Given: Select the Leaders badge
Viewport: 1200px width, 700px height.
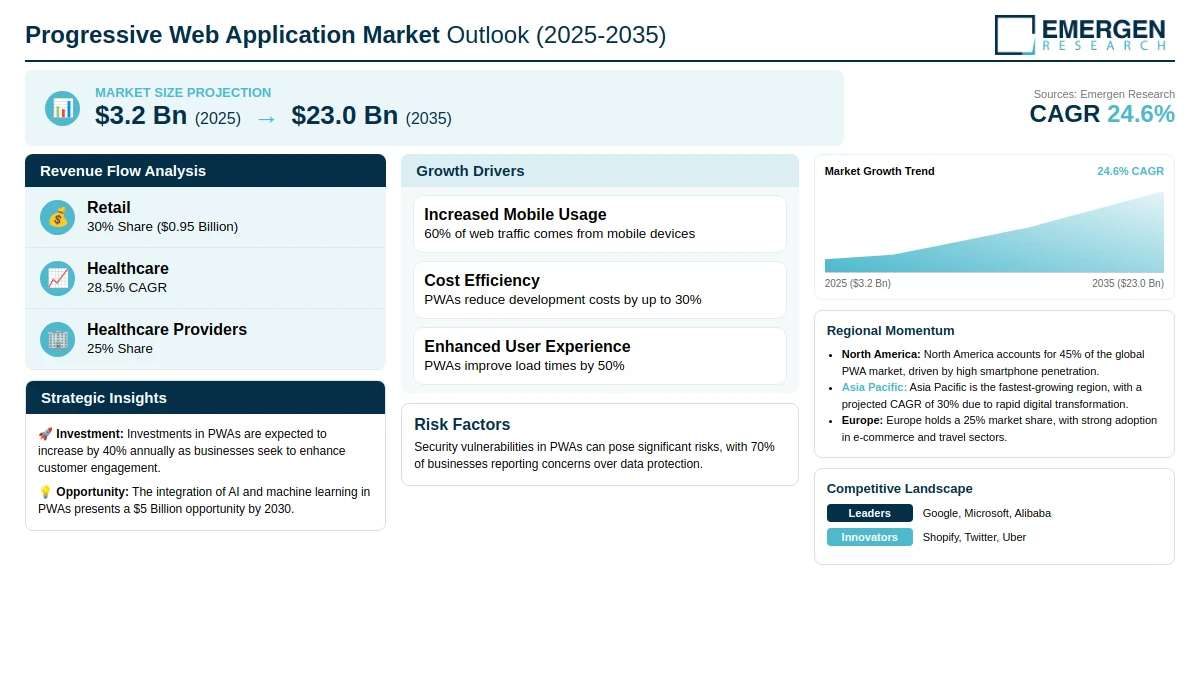Looking at the screenshot, I should (x=870, y=513).
